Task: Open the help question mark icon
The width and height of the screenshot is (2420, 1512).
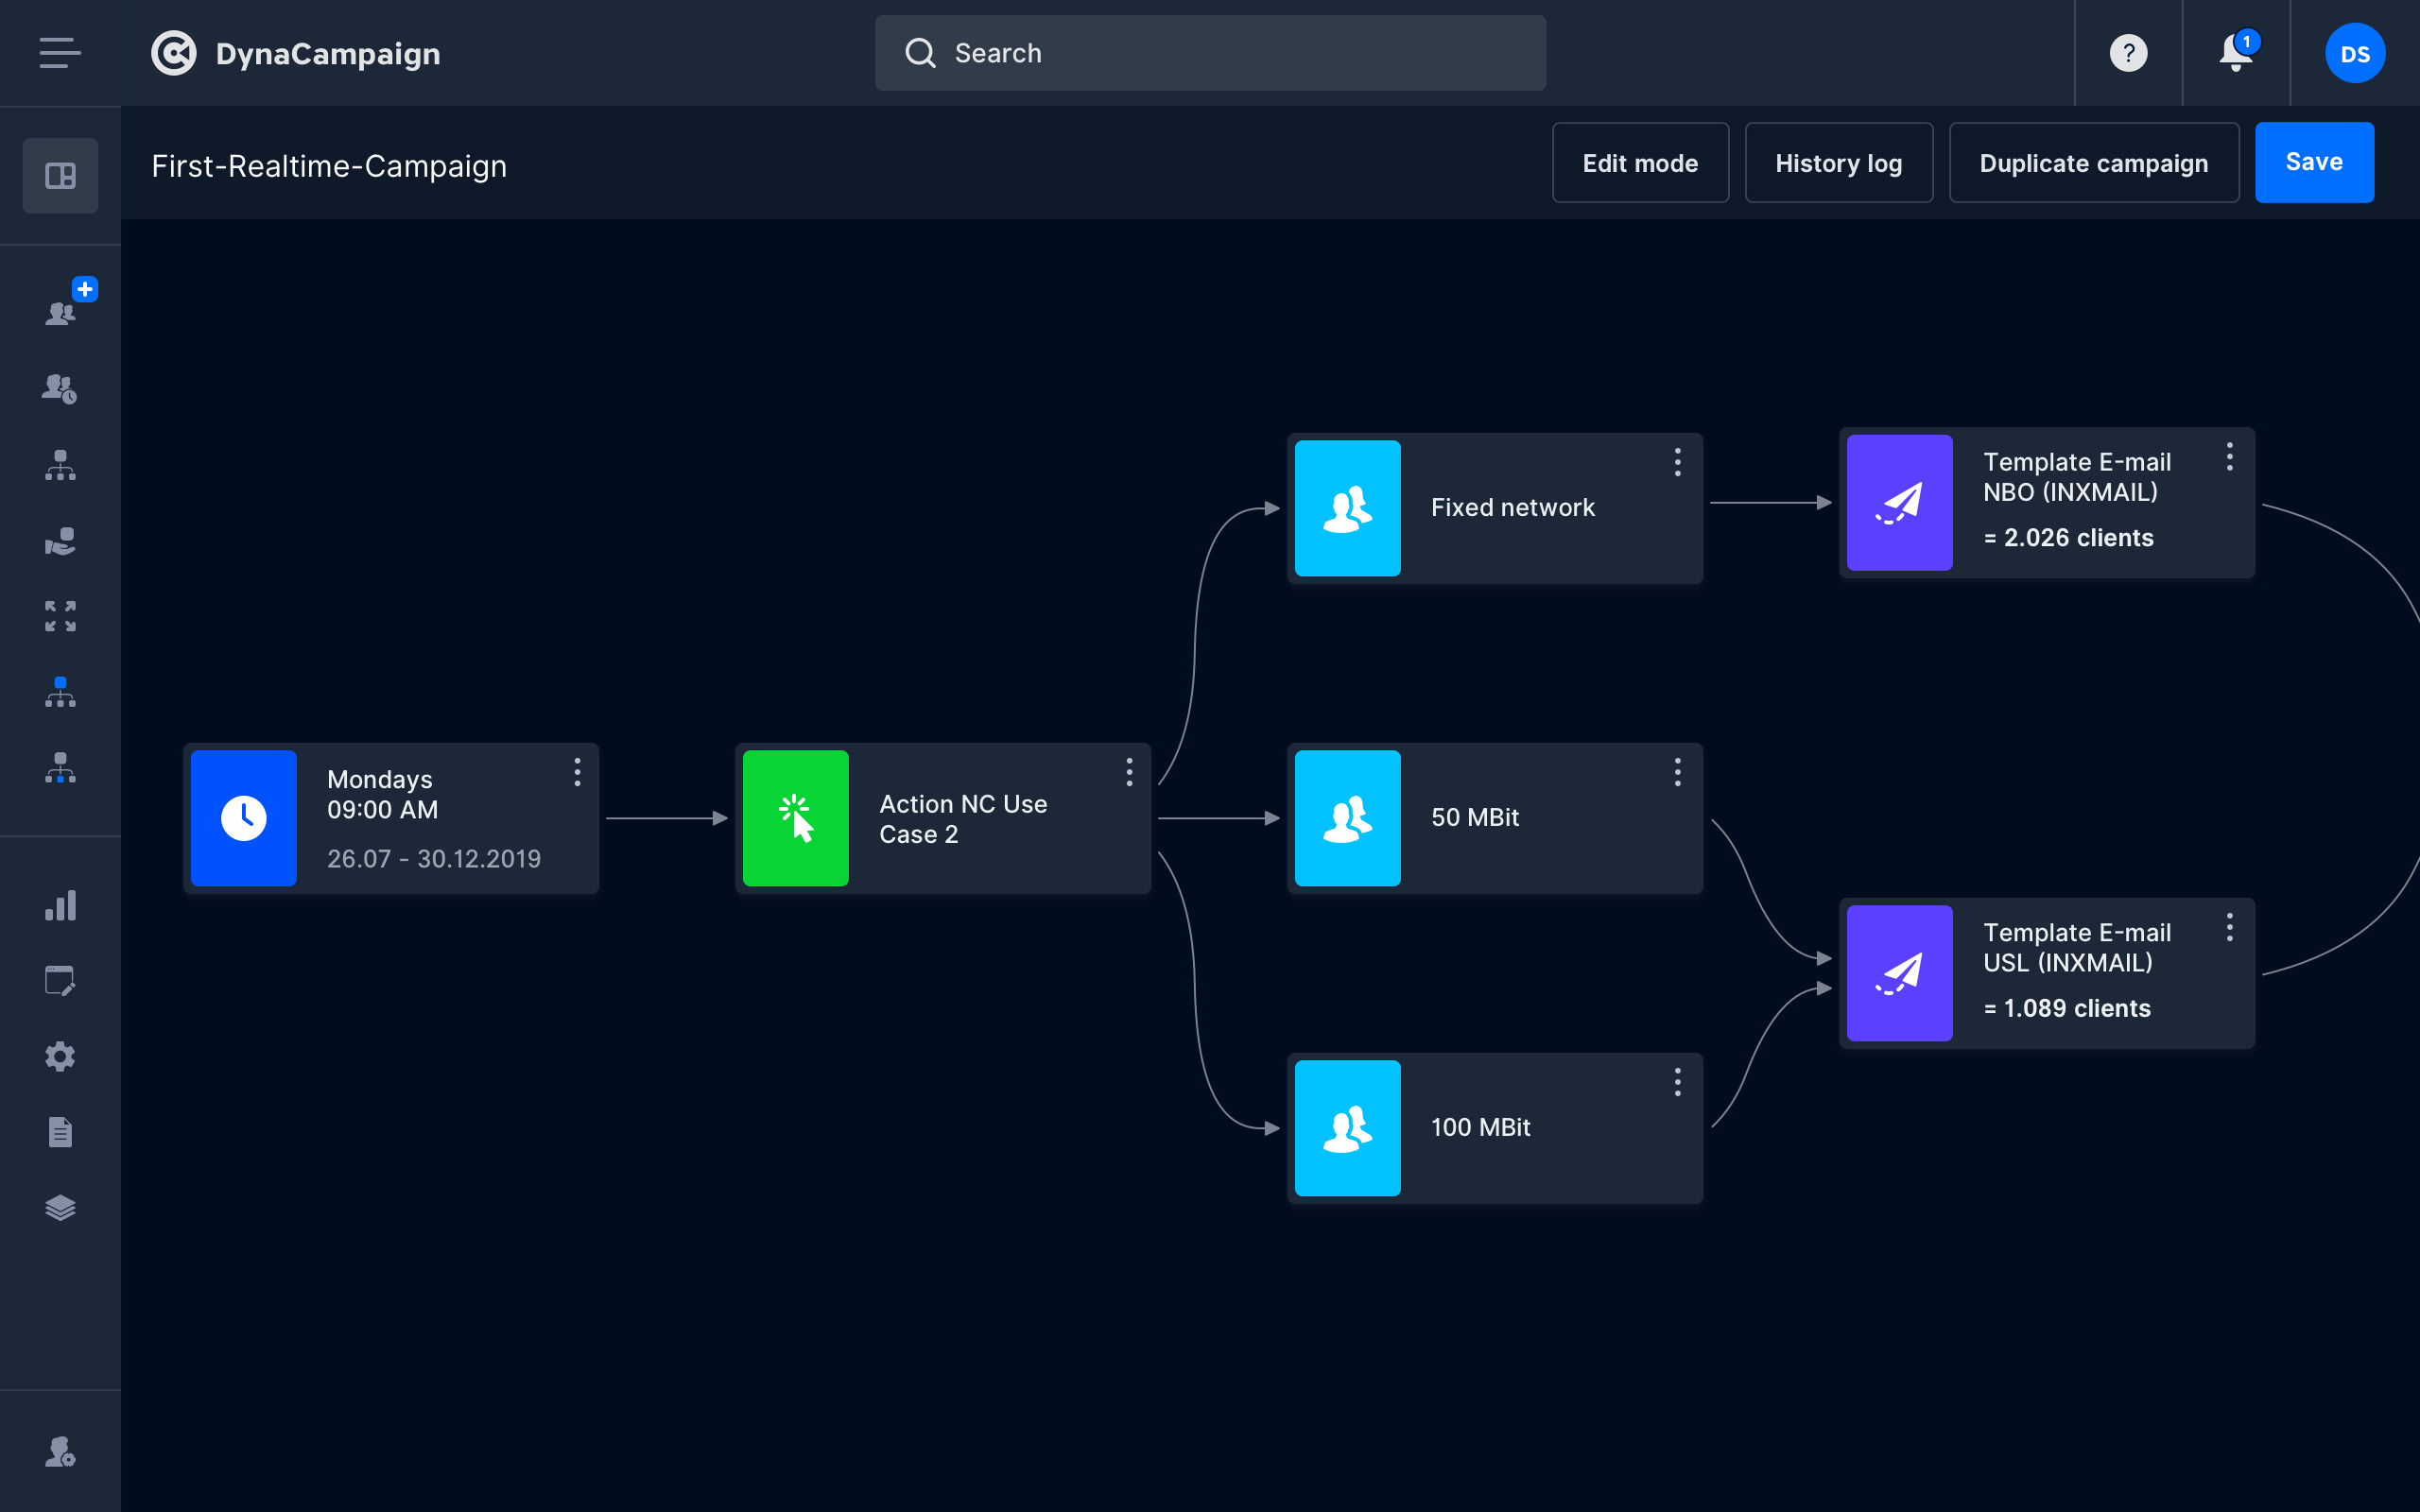Action: tap(2128, 53)
